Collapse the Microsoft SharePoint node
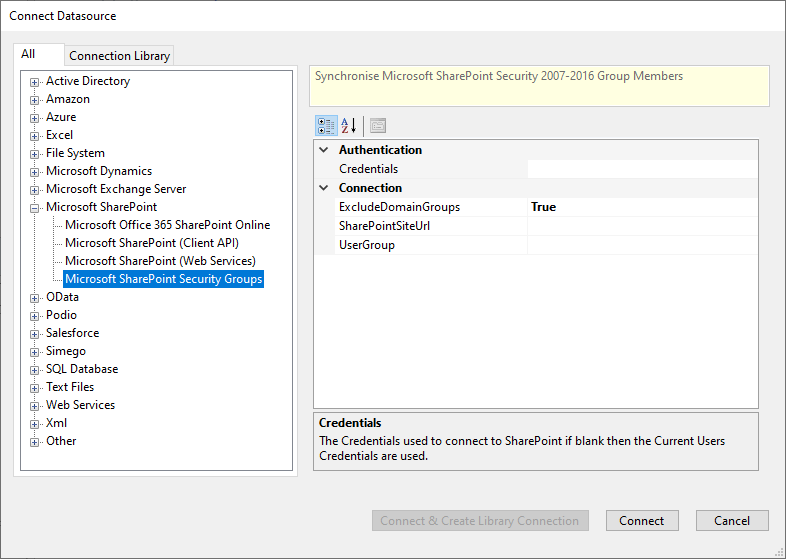Screen dimensions: 786x559 [34, 209]
